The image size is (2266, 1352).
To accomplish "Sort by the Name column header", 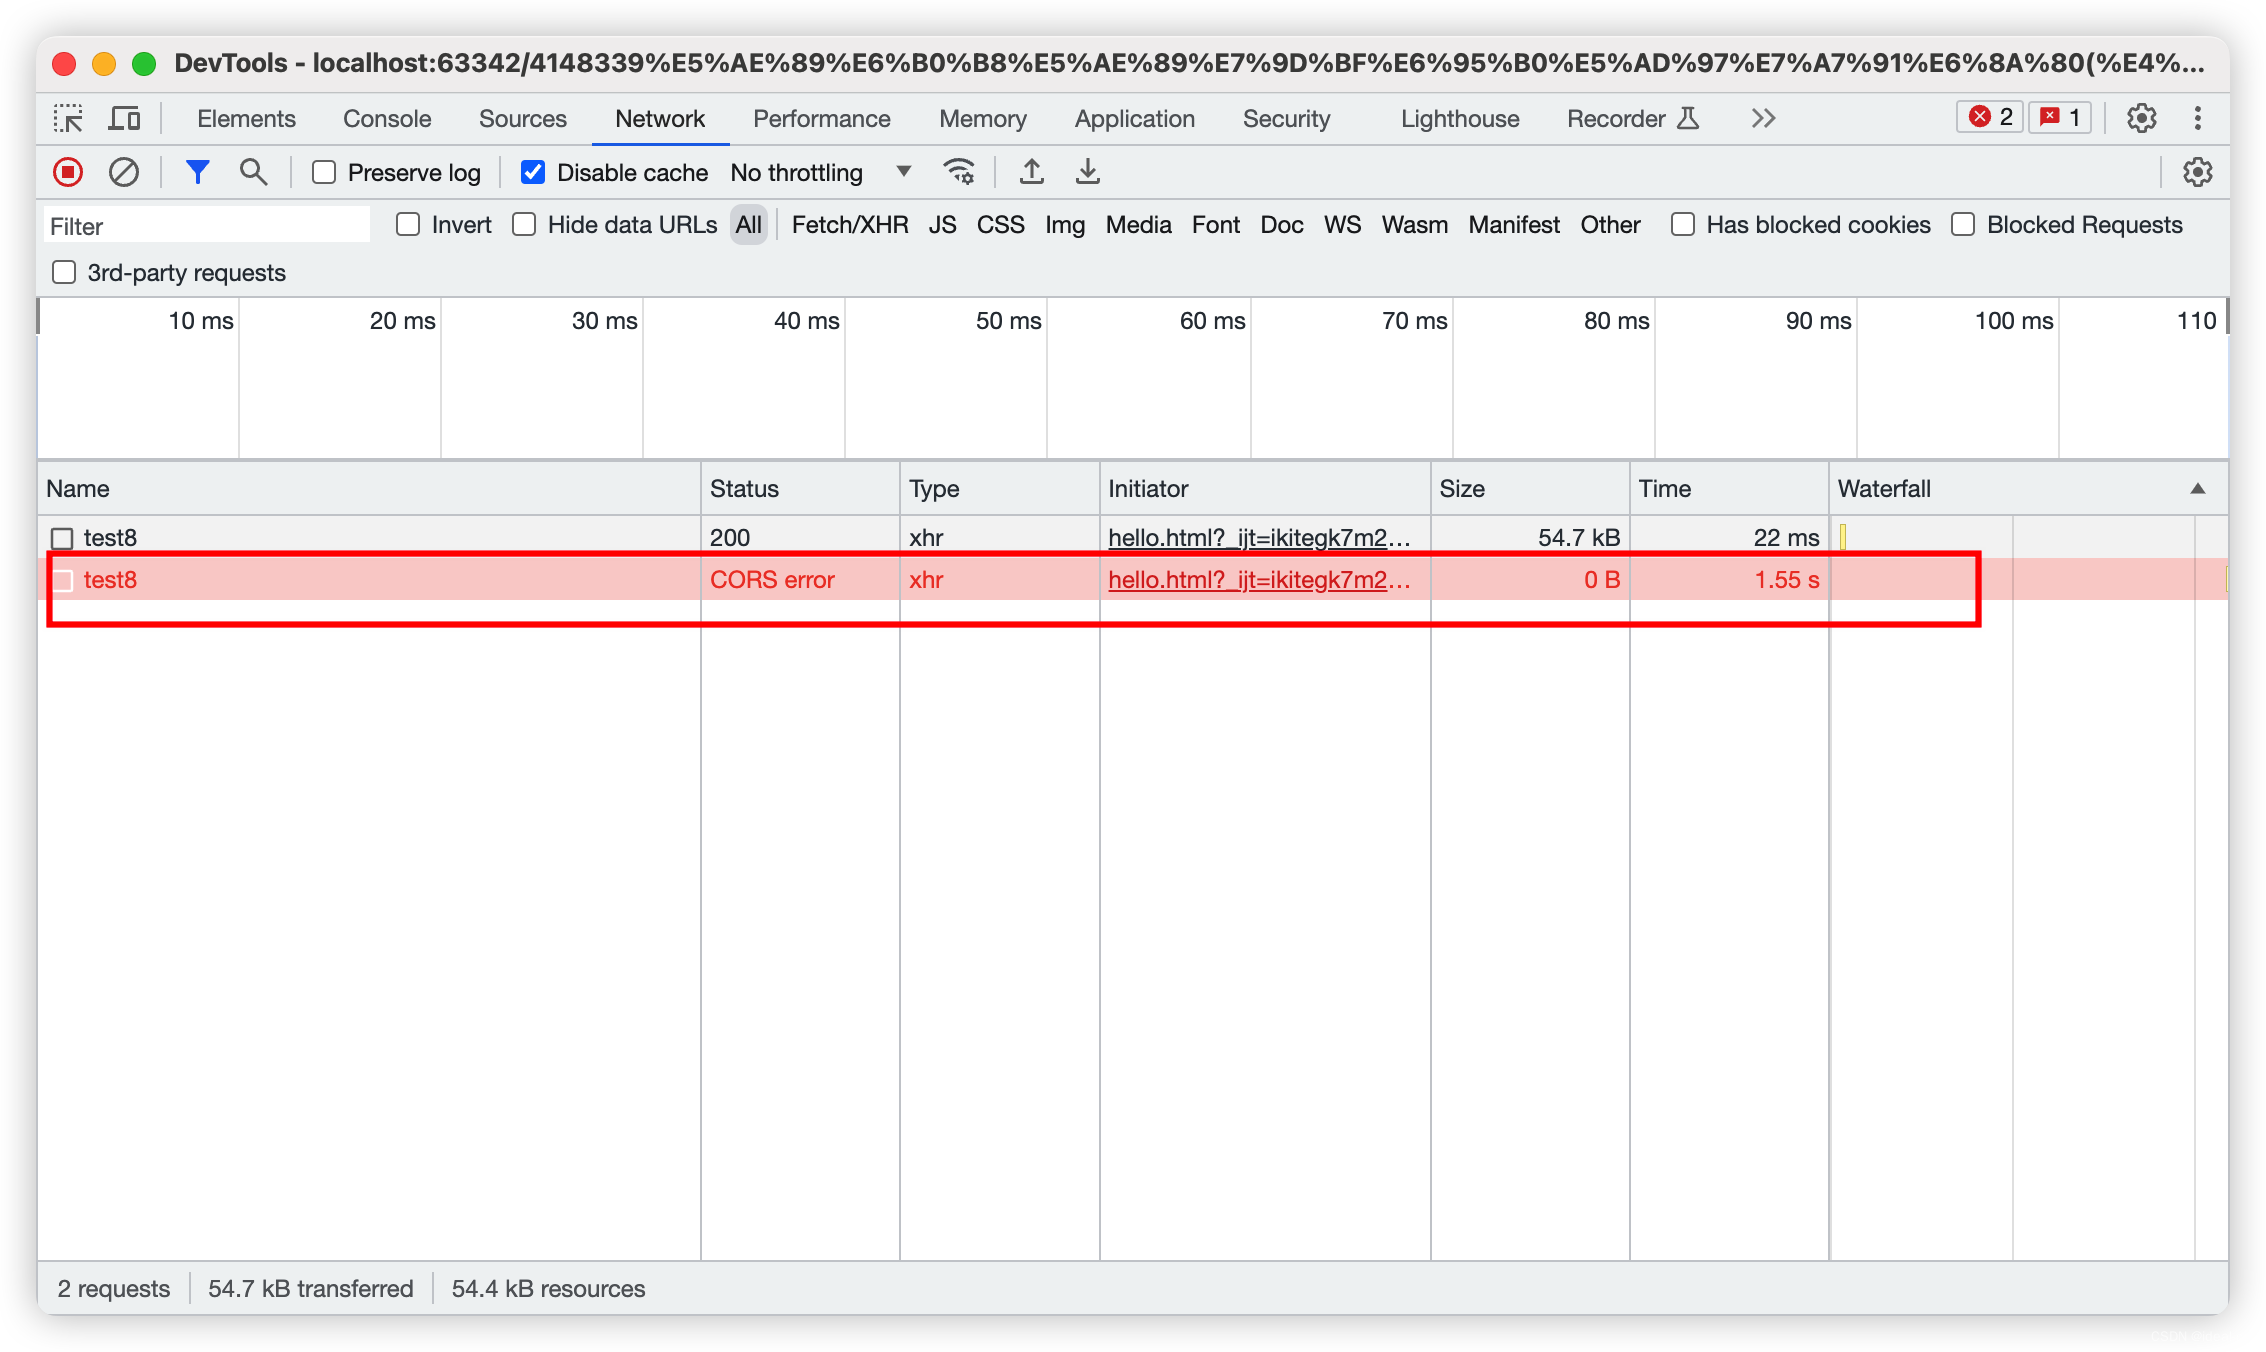I will click(x=369, y=488).
